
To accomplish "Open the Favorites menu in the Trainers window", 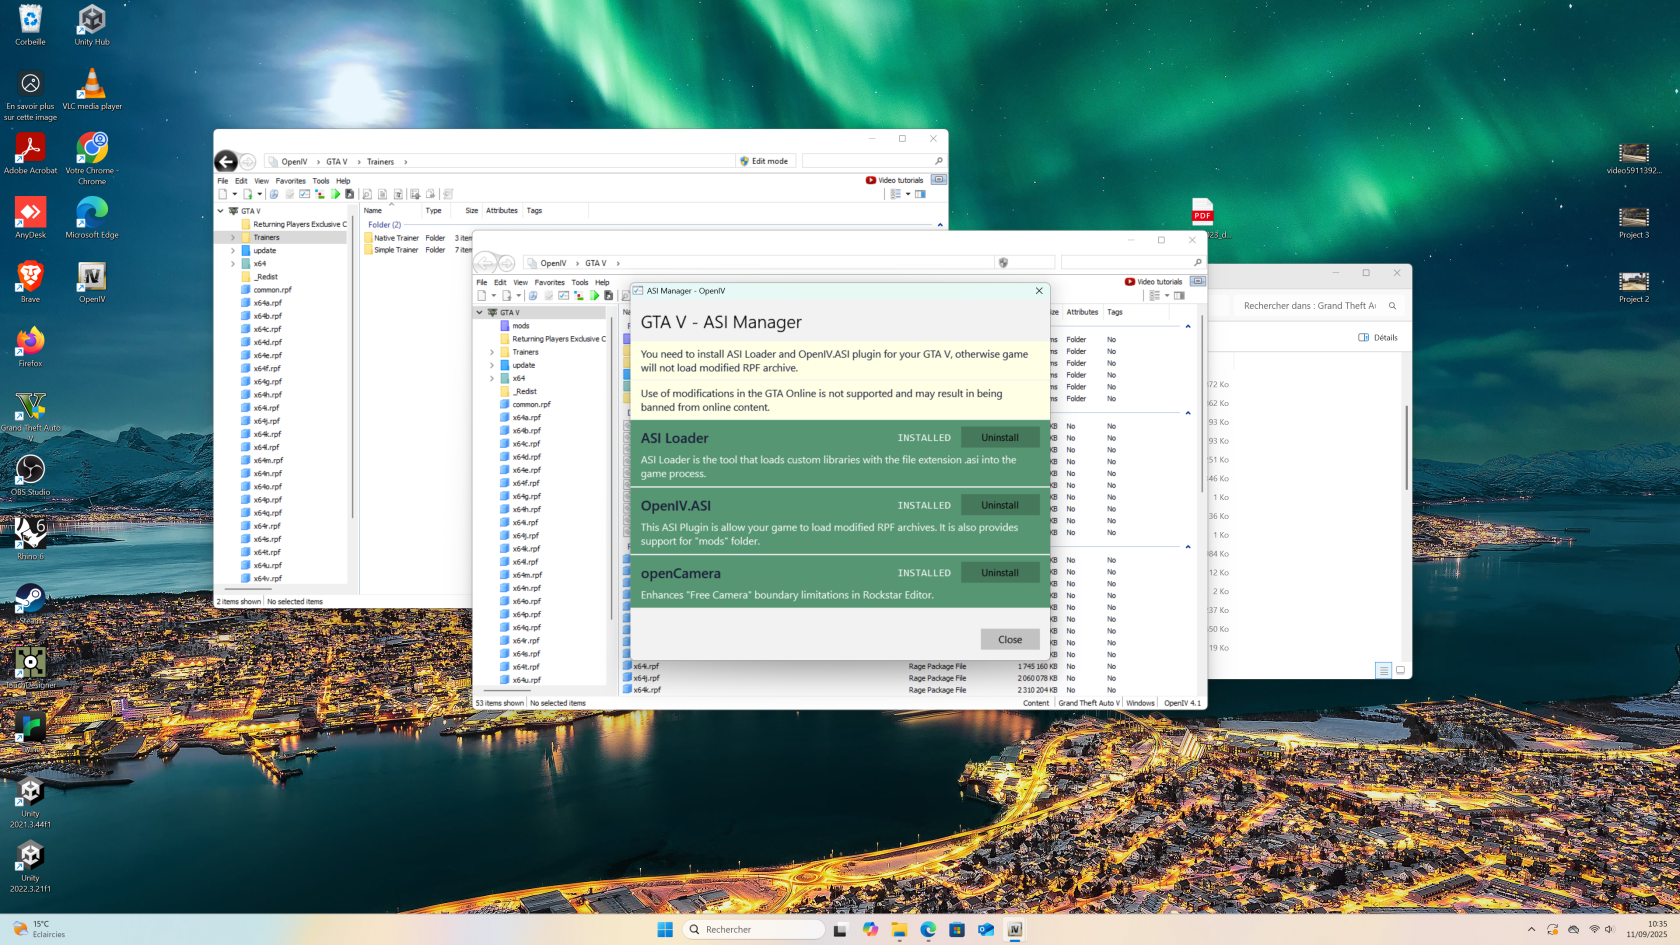I will coord(290,181).
